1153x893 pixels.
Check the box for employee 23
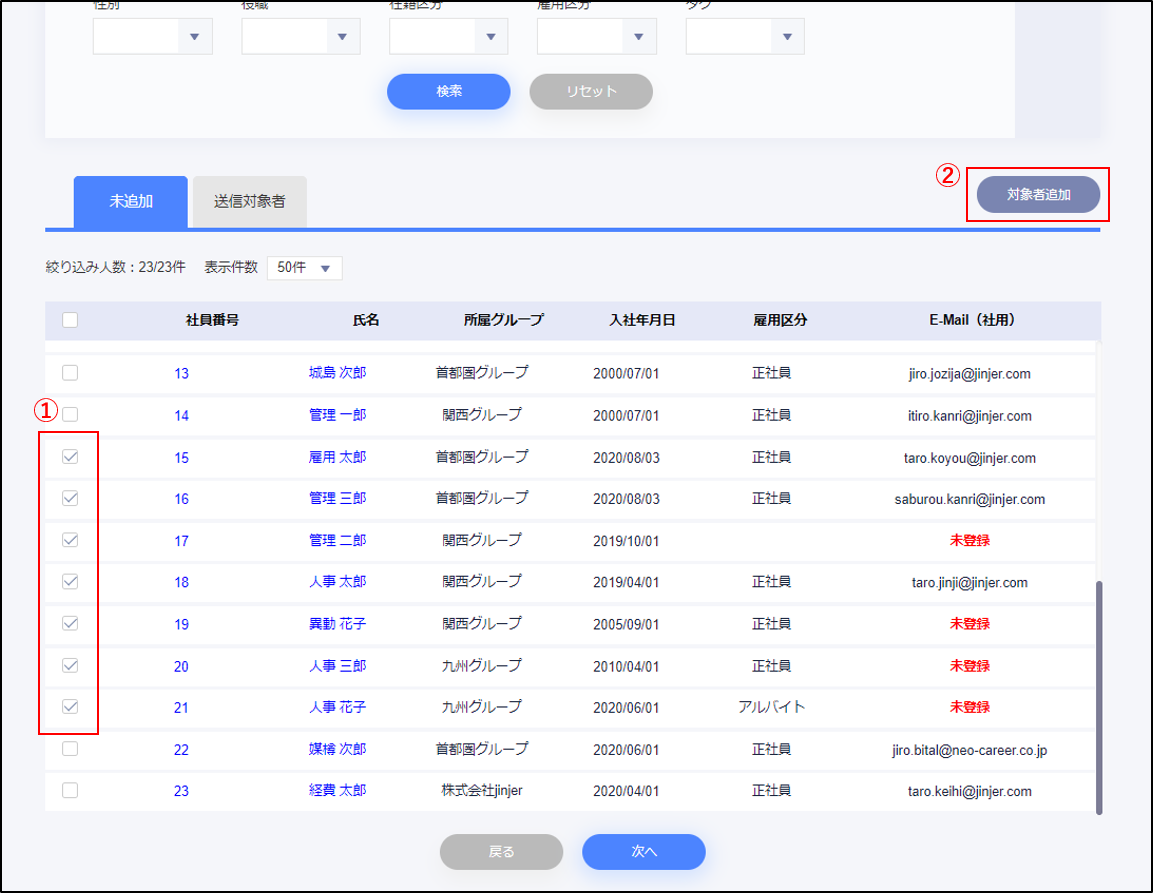[70, 791]
